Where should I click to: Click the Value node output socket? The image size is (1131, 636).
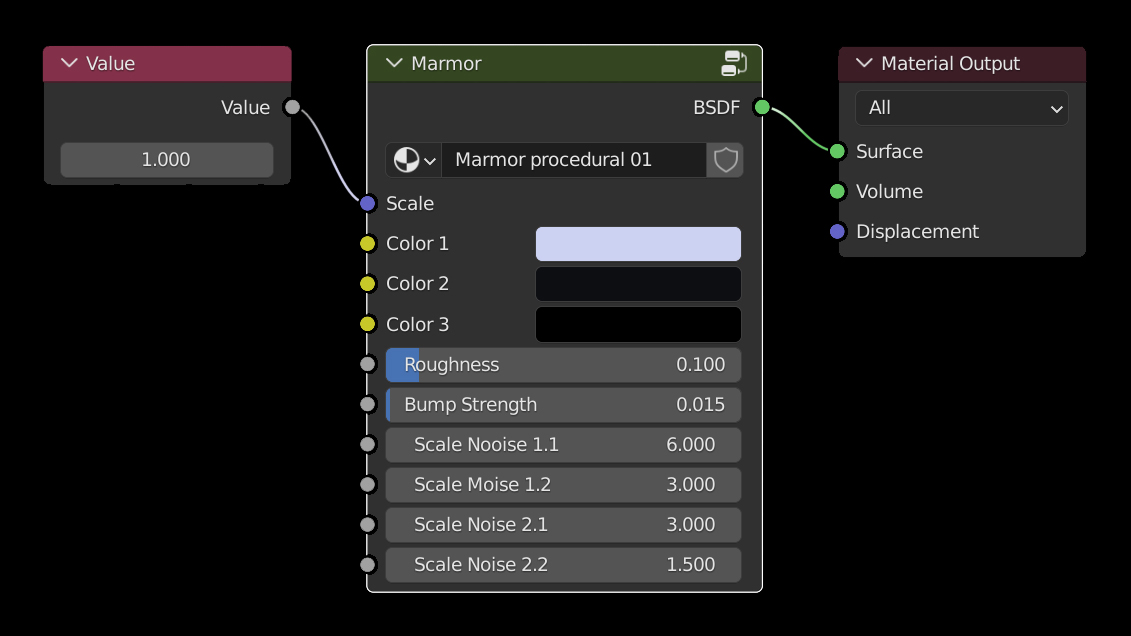coord(292,107)
